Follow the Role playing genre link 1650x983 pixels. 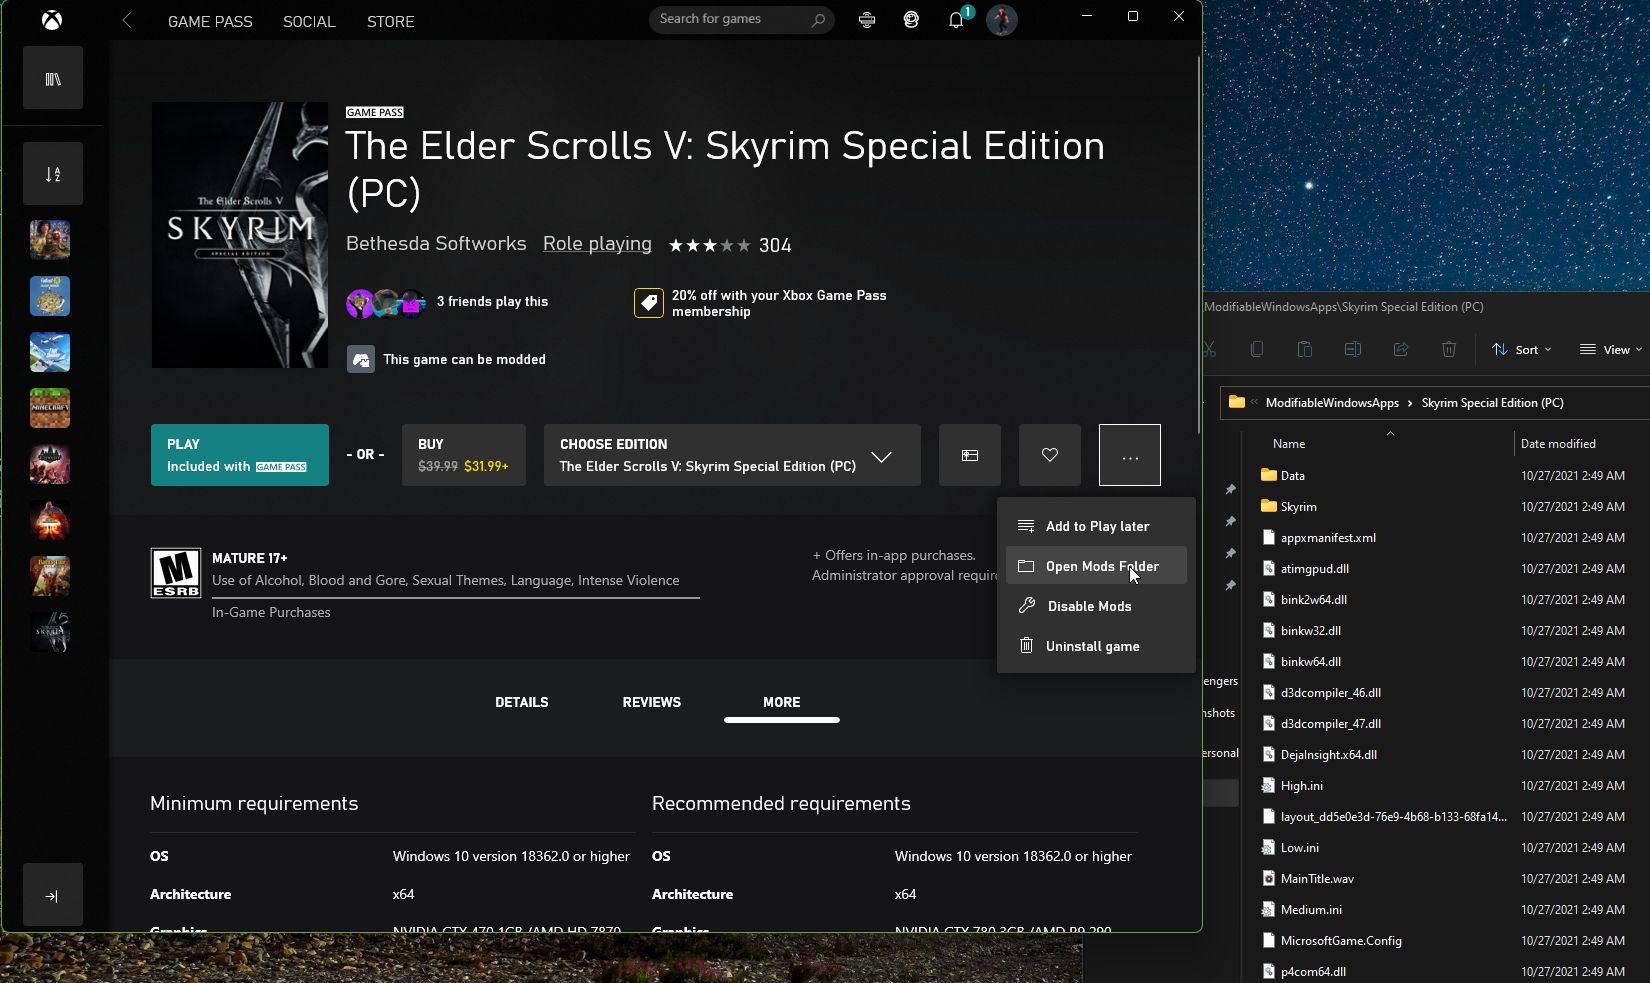(x=597, y=244)
